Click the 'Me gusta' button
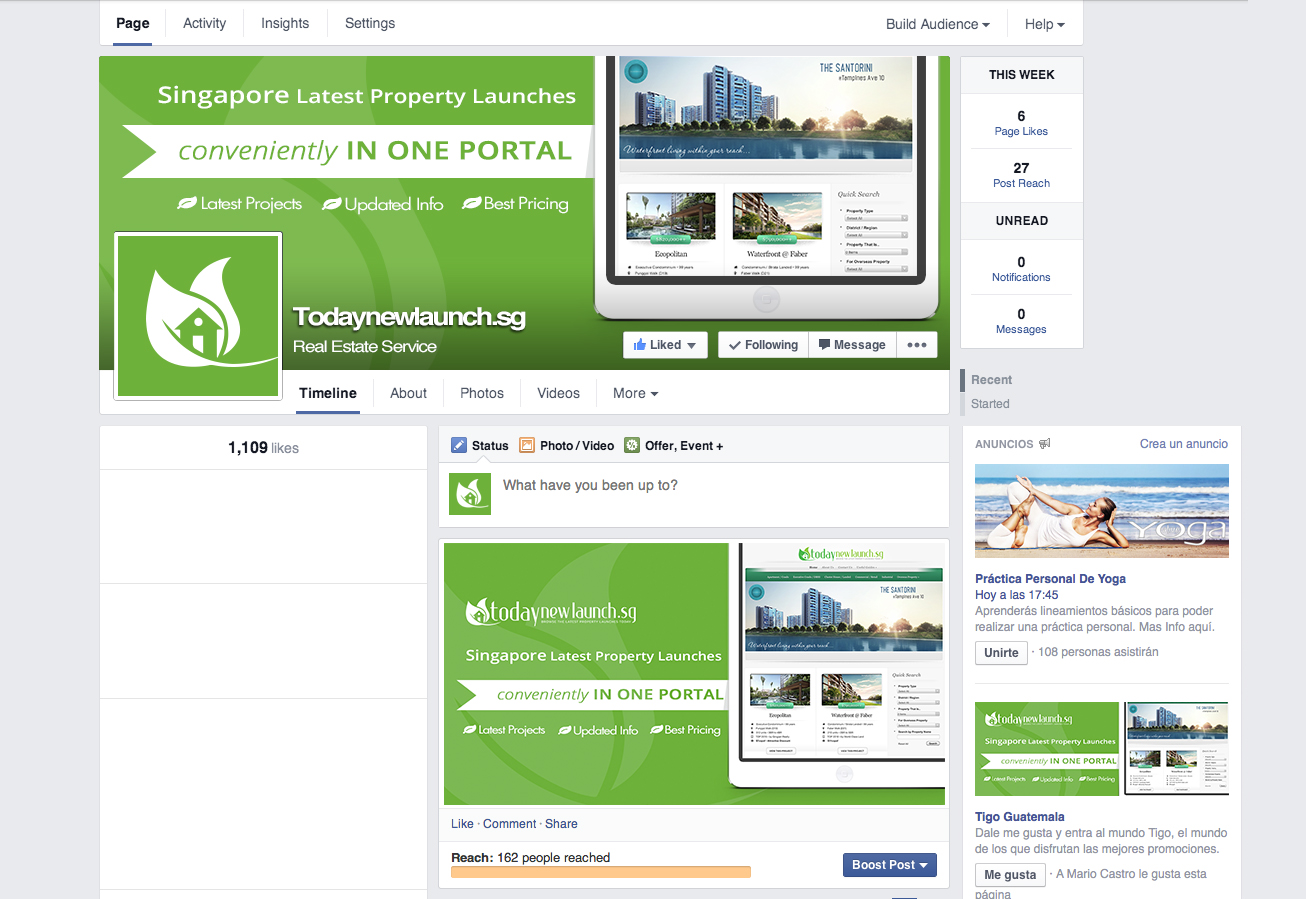 [1010, 875]
